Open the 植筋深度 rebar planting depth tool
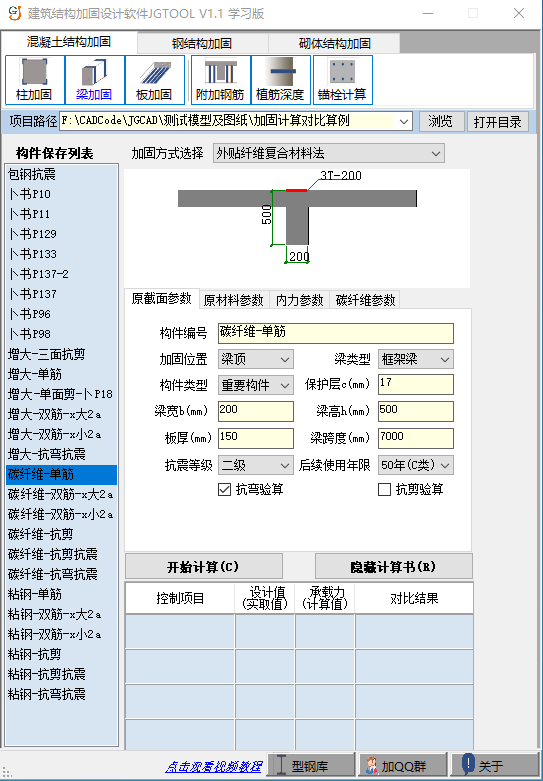Image resolution: width=543 pixels, height=781 pixels. [x=280, y=80]
